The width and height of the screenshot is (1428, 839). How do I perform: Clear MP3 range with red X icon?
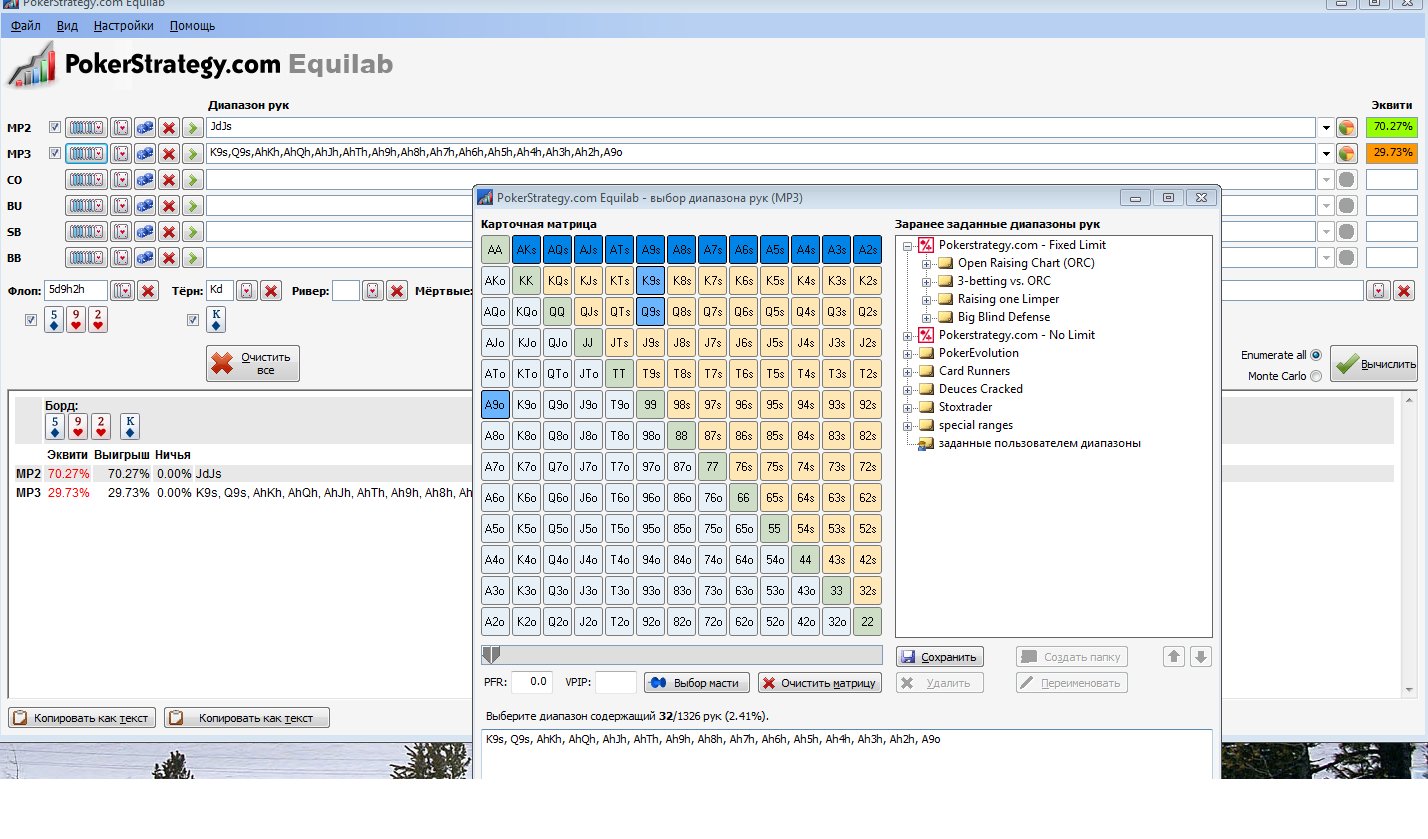click(x=169, y=154)
